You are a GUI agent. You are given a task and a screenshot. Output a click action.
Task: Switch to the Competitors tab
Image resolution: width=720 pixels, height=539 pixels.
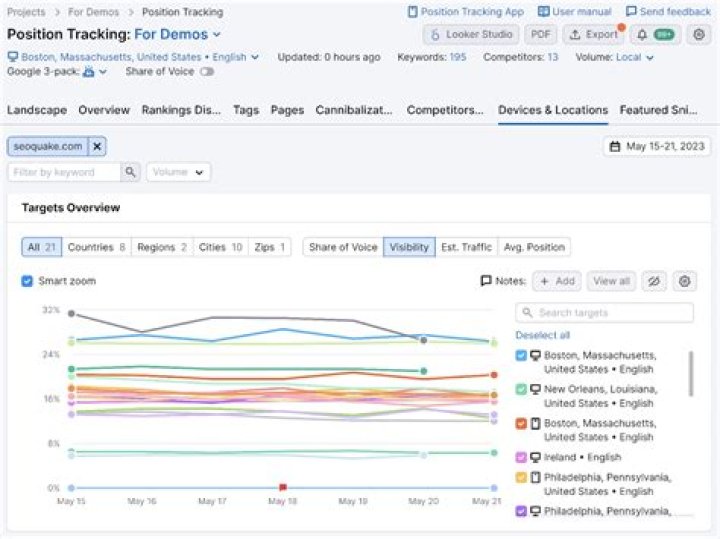[x=446, y=110]
